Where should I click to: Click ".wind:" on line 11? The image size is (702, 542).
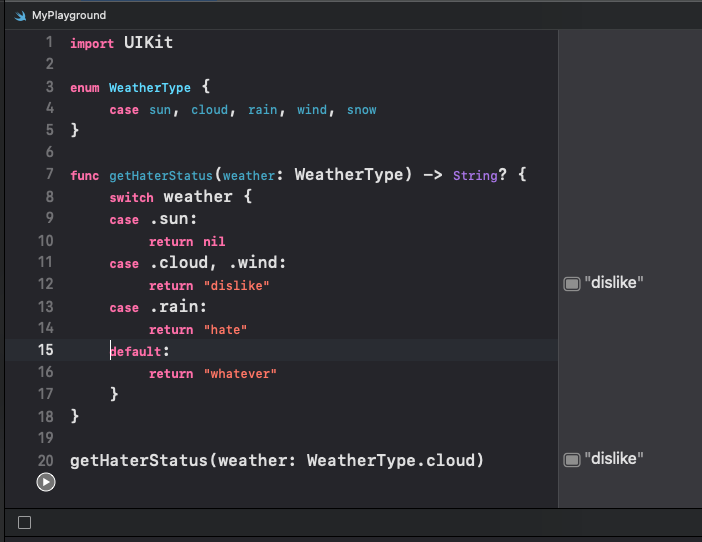click(257, 263)
